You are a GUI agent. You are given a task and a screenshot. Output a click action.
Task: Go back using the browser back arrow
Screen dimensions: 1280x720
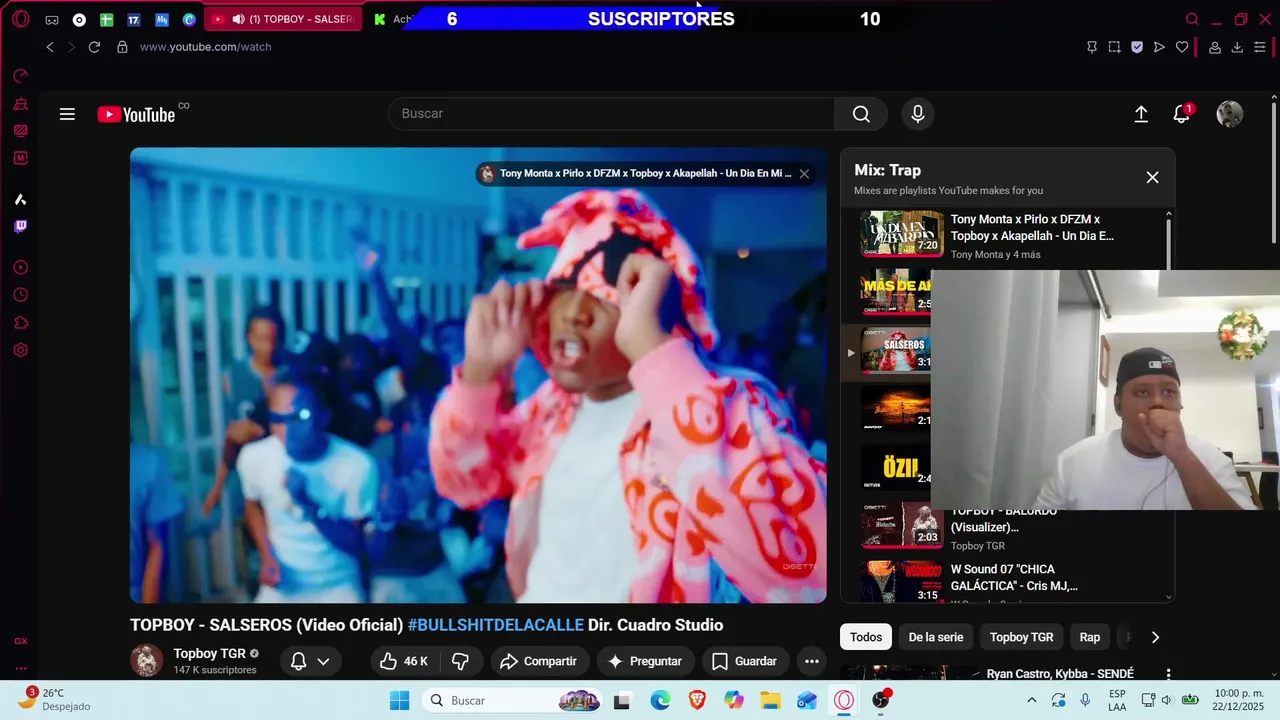(x=50, y=47)
